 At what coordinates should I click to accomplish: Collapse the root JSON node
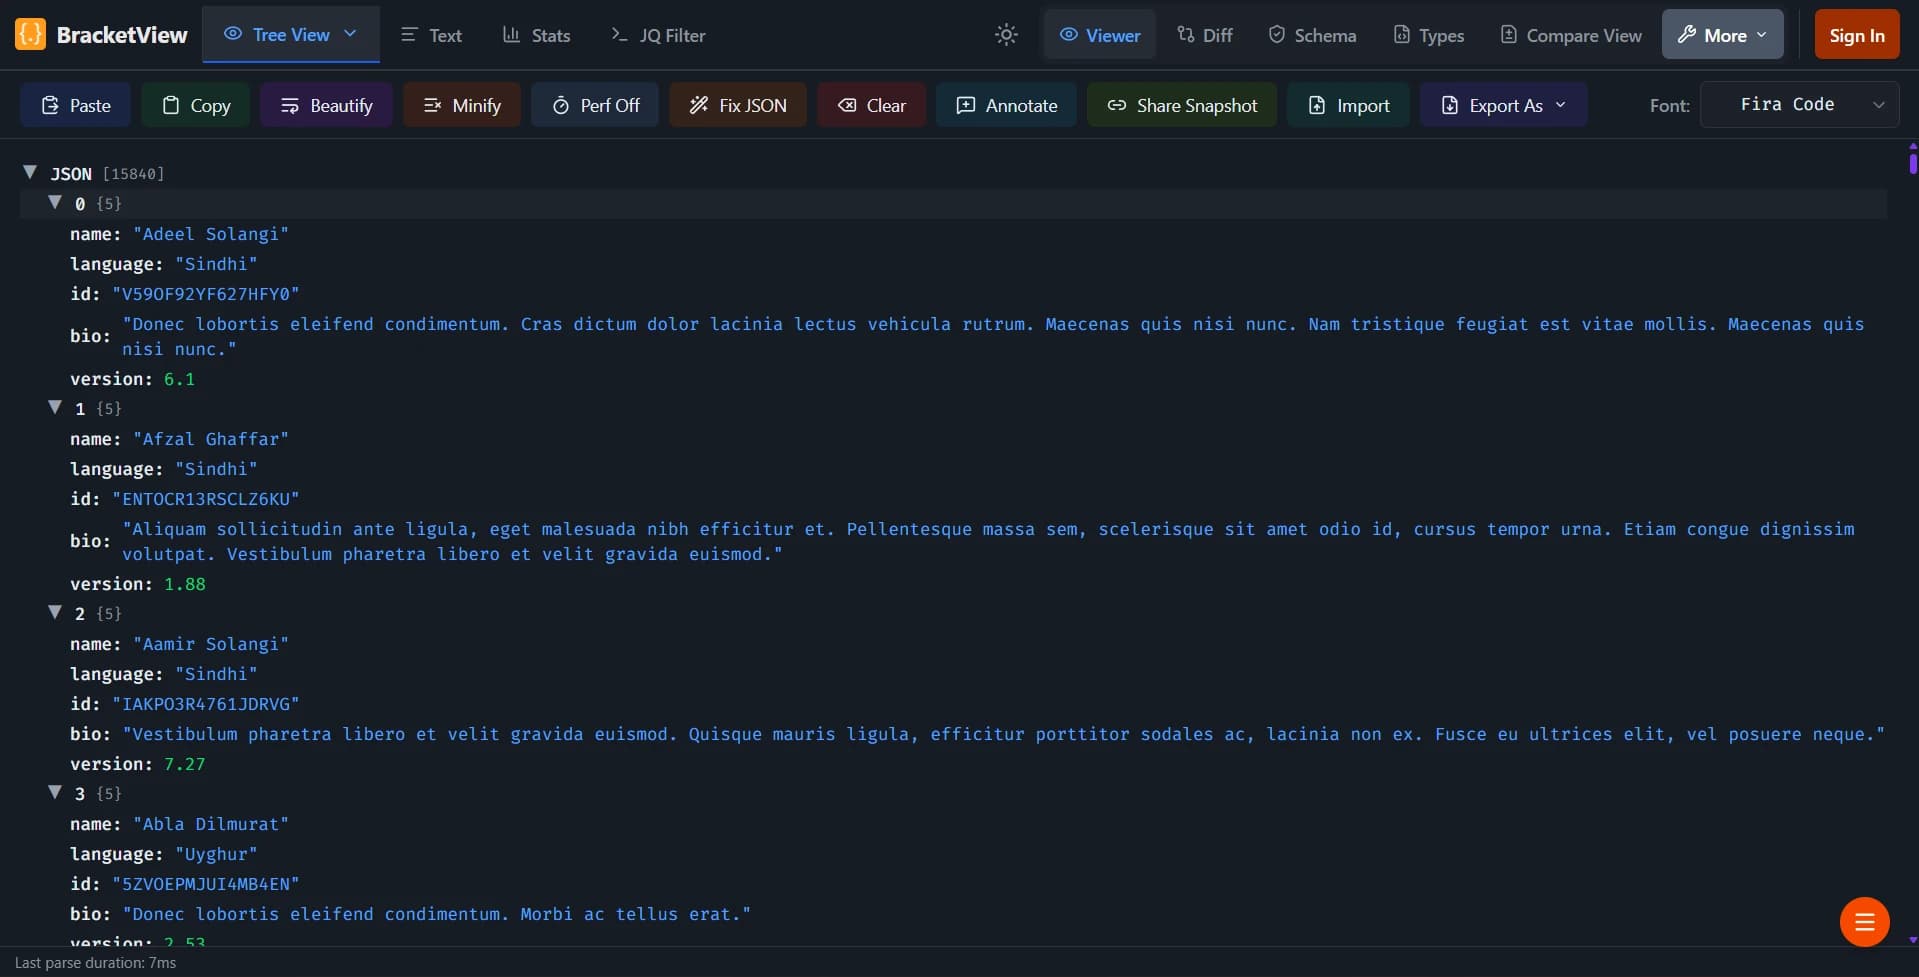coord(30,172)
